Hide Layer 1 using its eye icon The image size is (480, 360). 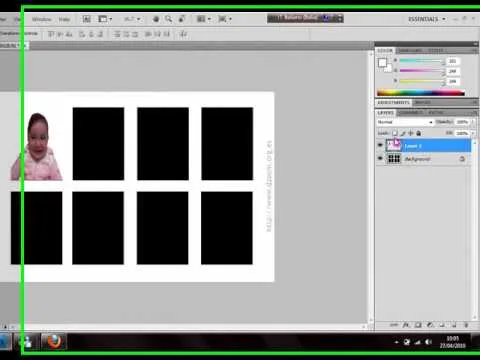[380, 145]
